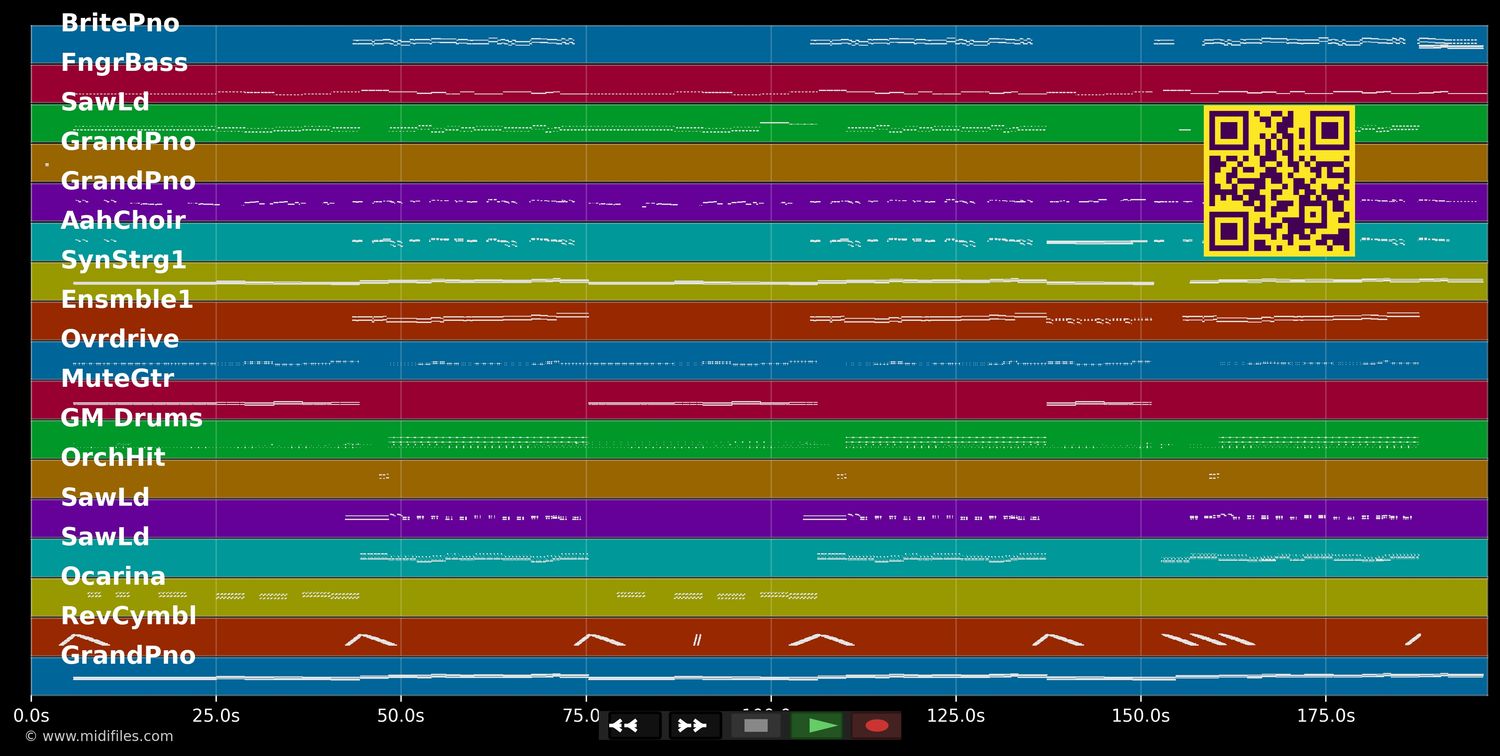The height and width of the screenshot is (756, 1500).
Task: Click the RevCymbl track label
Action: pos(128,616)
